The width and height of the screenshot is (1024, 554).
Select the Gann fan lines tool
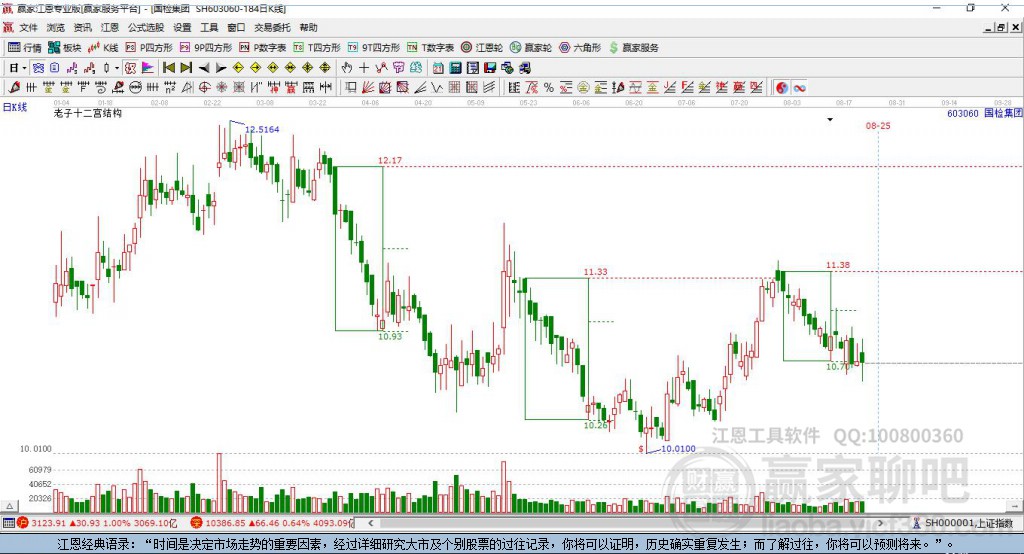pos(368,88)
